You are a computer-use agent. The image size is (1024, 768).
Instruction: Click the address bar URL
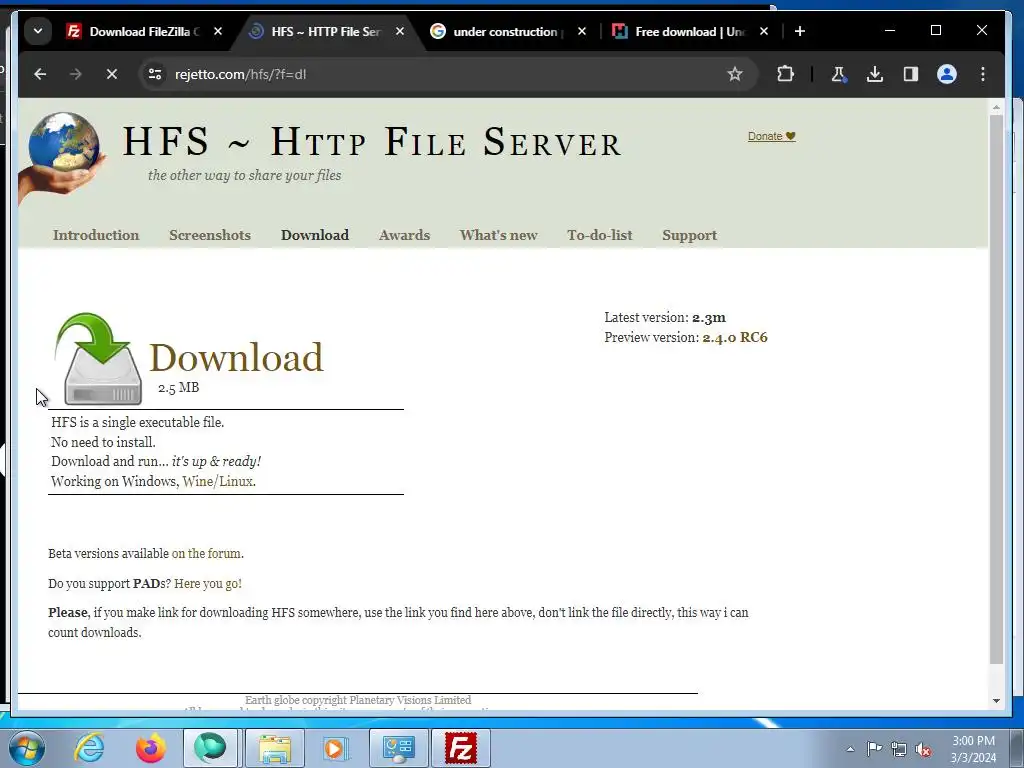[x=240, y=74]
